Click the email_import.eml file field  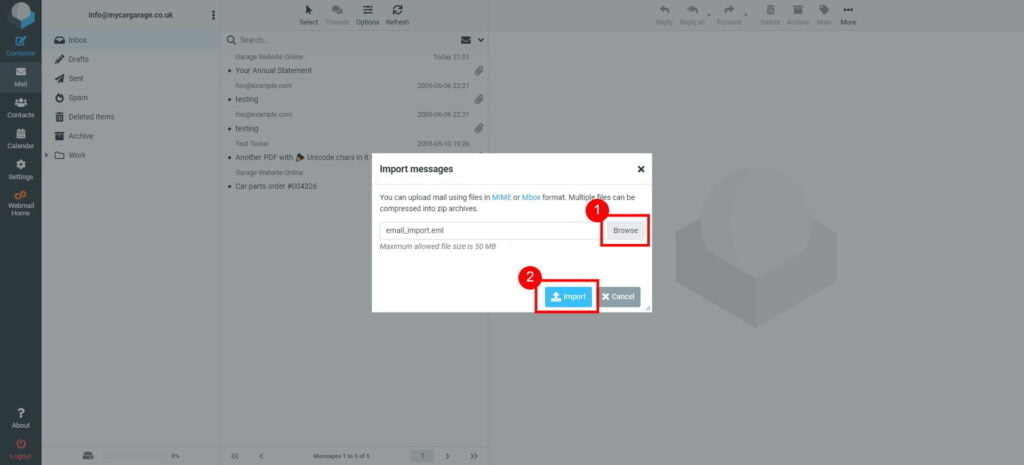click(490, 231)
